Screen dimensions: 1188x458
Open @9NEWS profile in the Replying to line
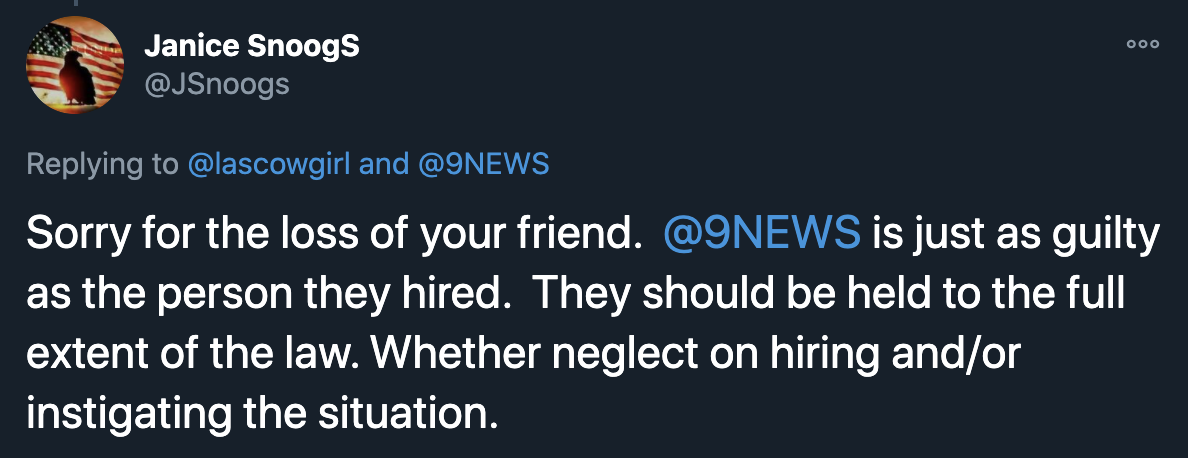482,165
